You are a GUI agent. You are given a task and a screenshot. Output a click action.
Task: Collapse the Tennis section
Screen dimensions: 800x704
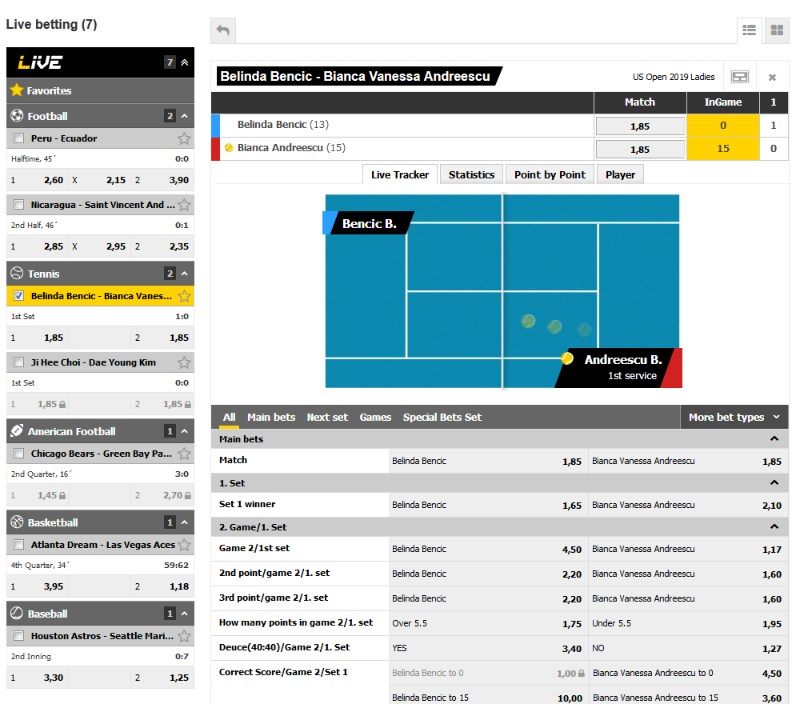pos(185,273)
